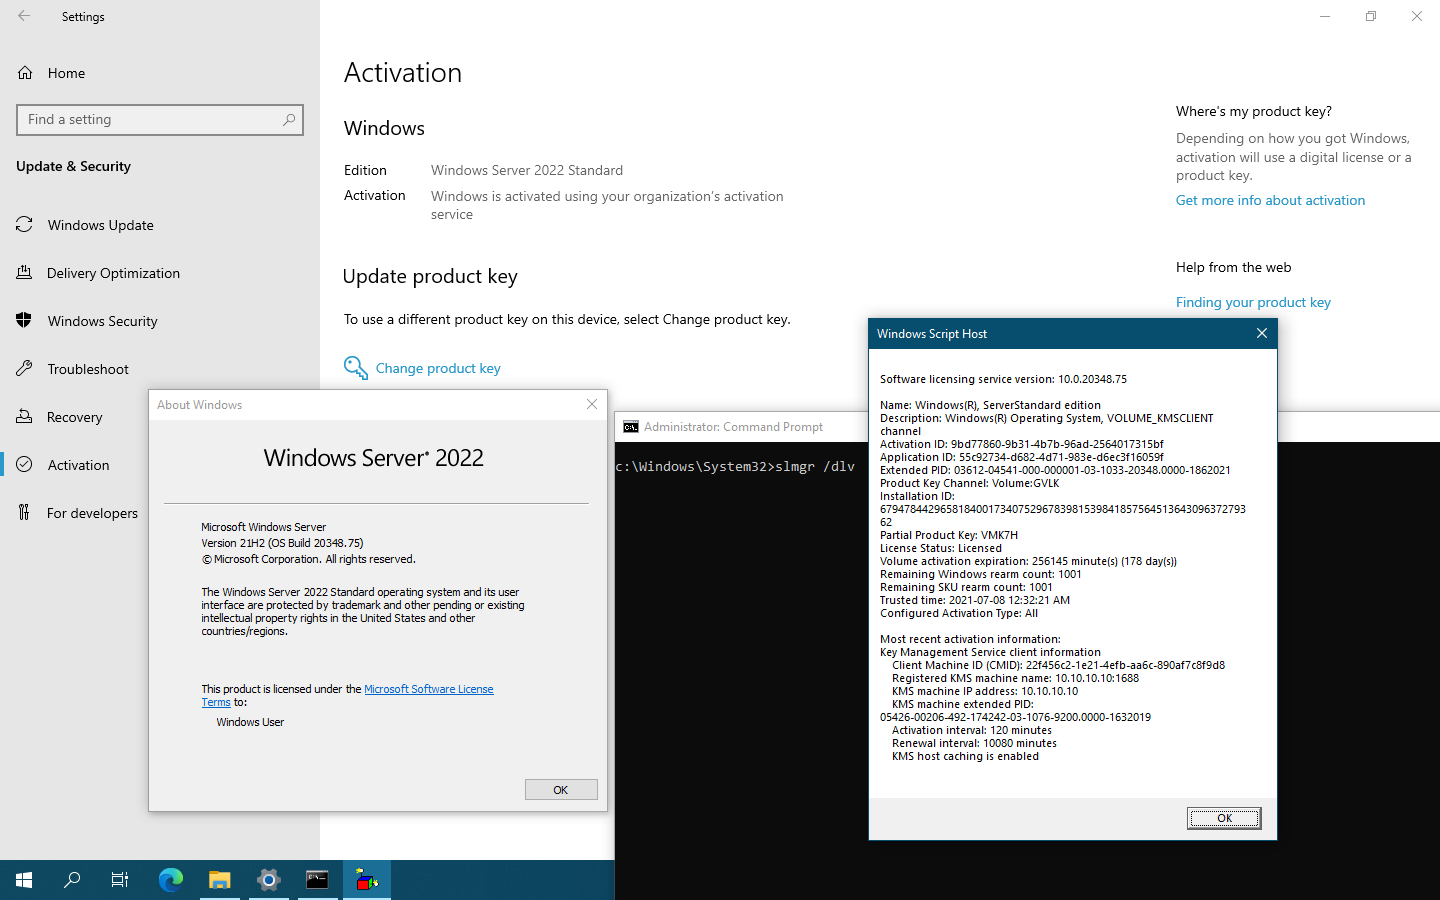Viewport: 1440px width, 900px height.
Task: Switch to Command Prompt on the taskbar
Action: click(x=318, y=880)
